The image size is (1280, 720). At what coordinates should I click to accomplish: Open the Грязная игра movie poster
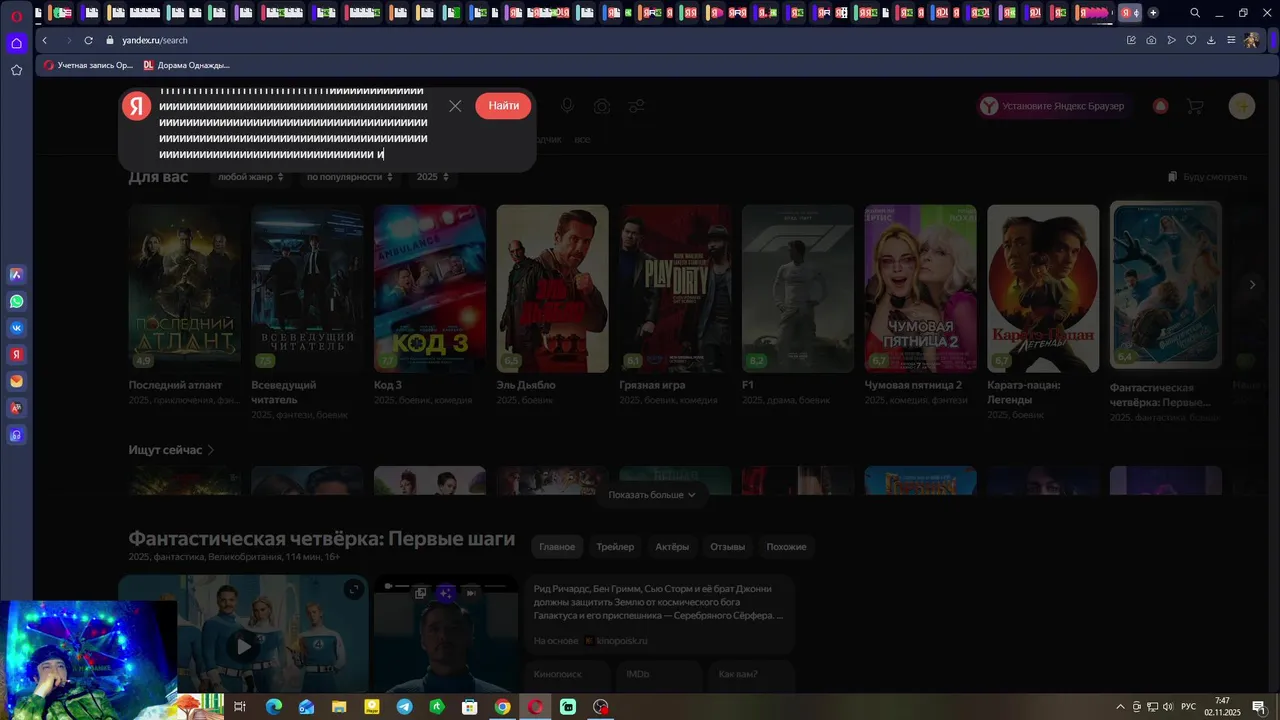point(675,288)
